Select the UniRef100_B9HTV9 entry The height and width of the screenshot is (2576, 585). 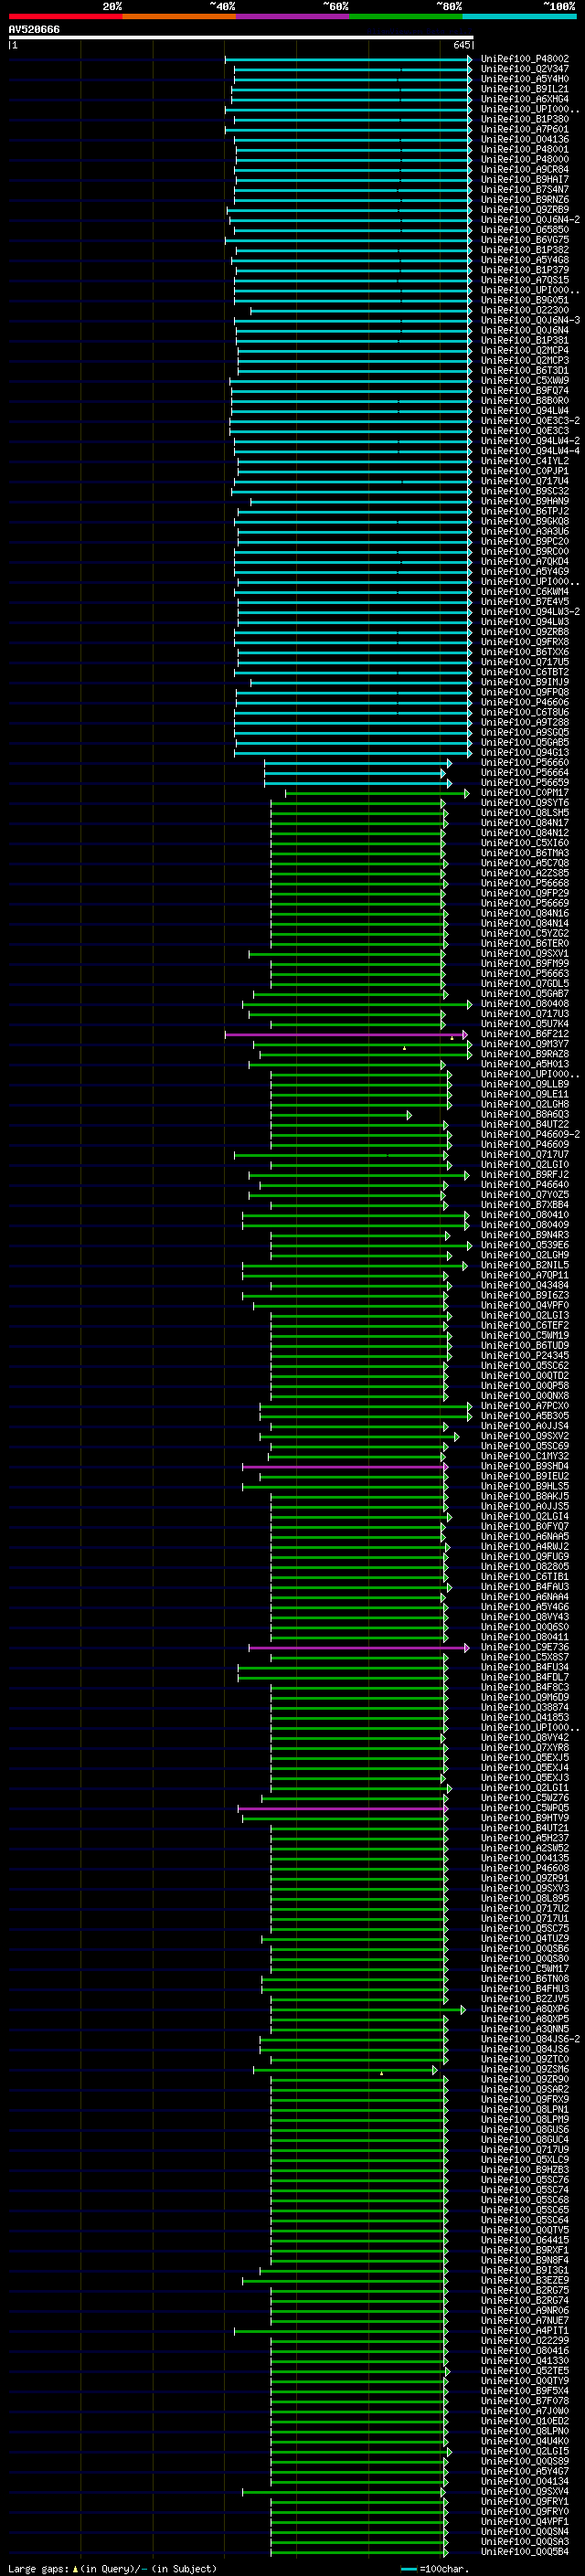[524, 1819]
